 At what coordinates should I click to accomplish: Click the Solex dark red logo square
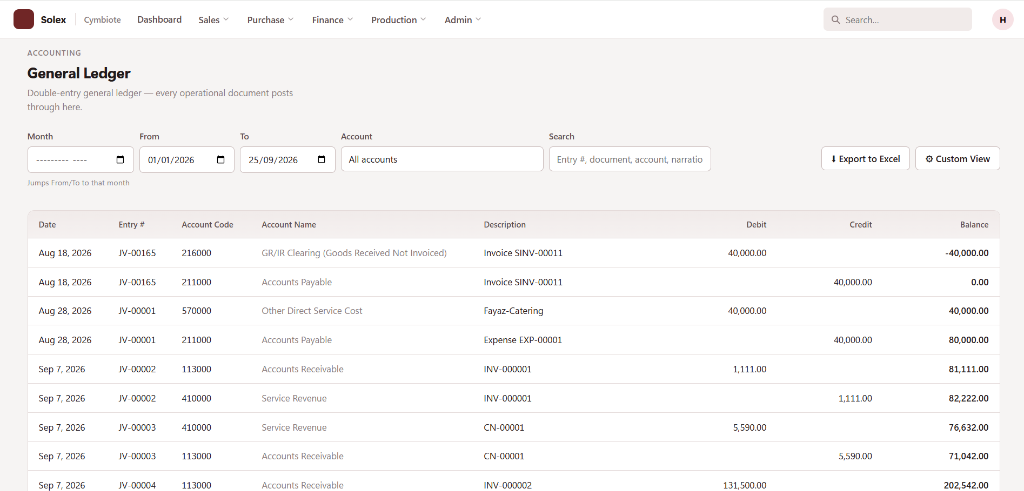pyautogui.click(x=24, y=20)
